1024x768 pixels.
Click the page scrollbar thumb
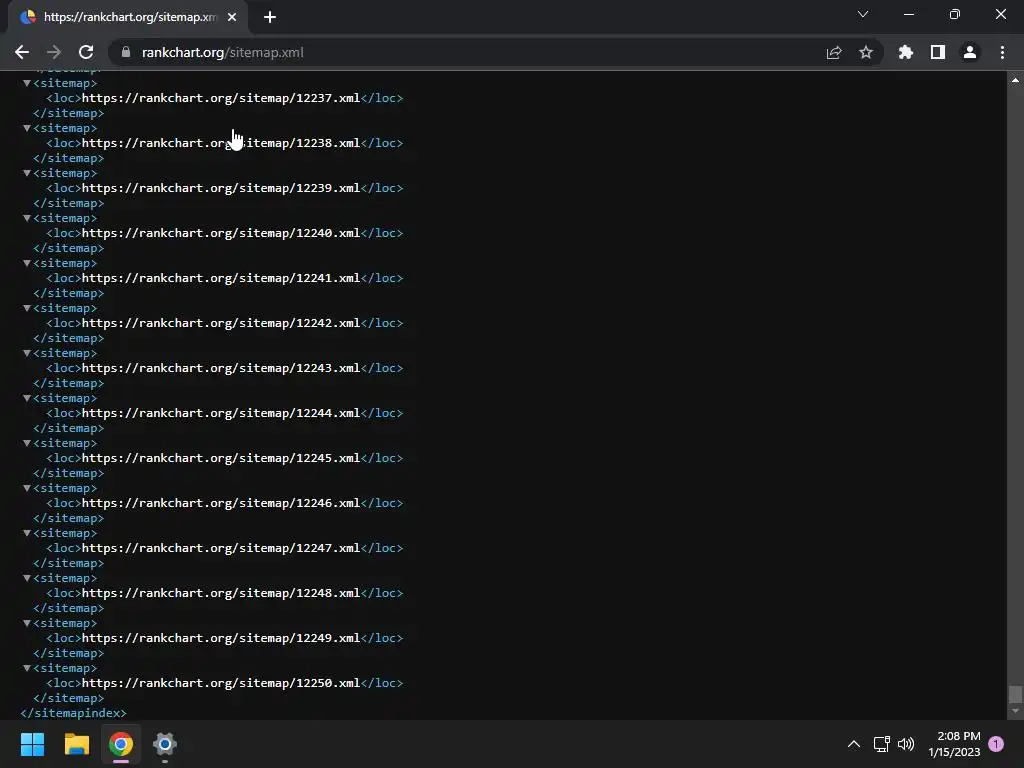tap(1015, 694)
